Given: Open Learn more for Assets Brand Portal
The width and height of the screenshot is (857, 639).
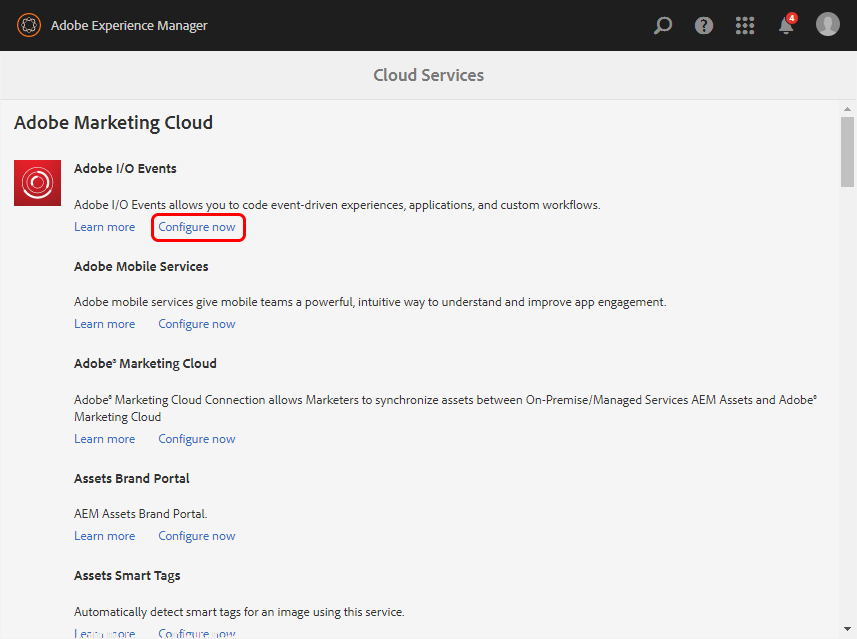Looking at the screenshot, I should [x=104, y=536].
